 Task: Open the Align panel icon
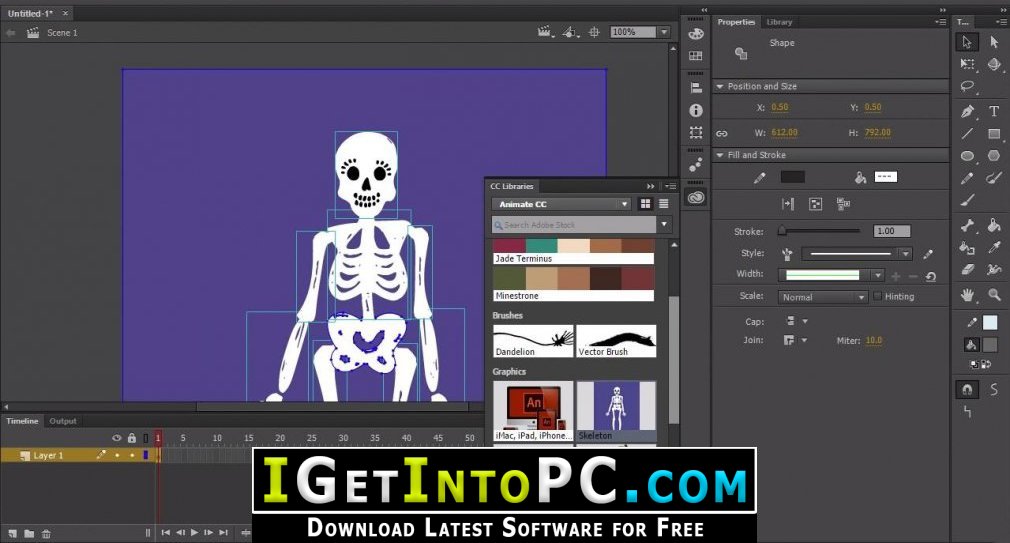[x=696, y=88]
